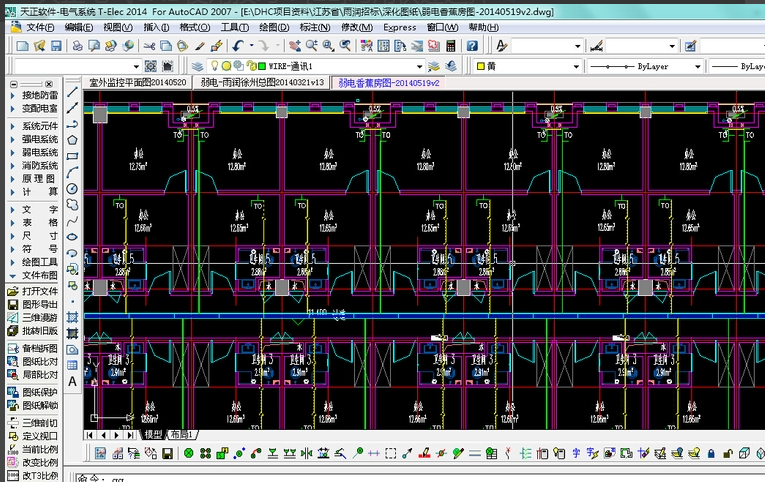Toggle layer lock padlock in layer box
The image size is (765, 482).
click(x=251, y=66)
